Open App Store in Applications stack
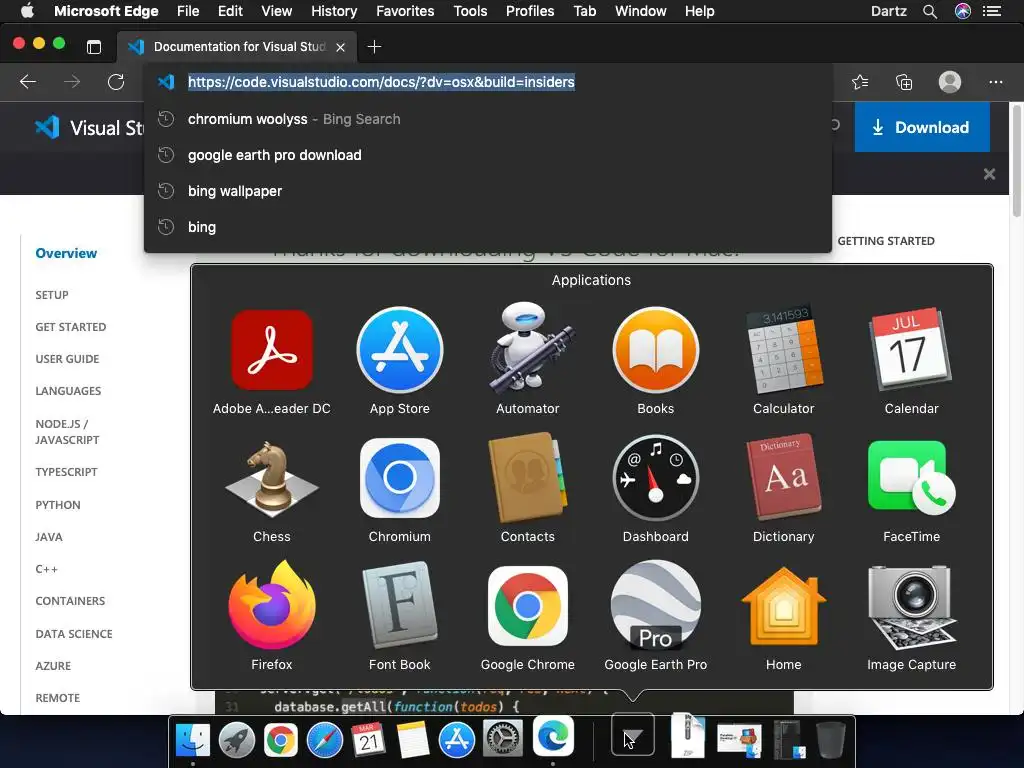This screenshot has width=1024, height=768. (x=400, y=349)
